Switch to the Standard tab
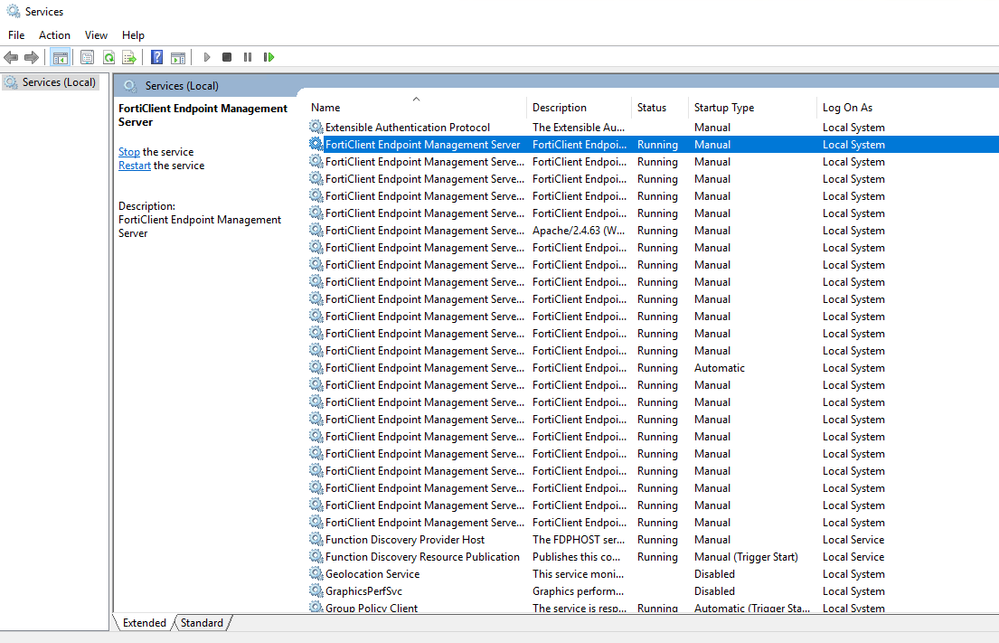The width and height of the screenshot is (999, 643). tap(202, 623)
